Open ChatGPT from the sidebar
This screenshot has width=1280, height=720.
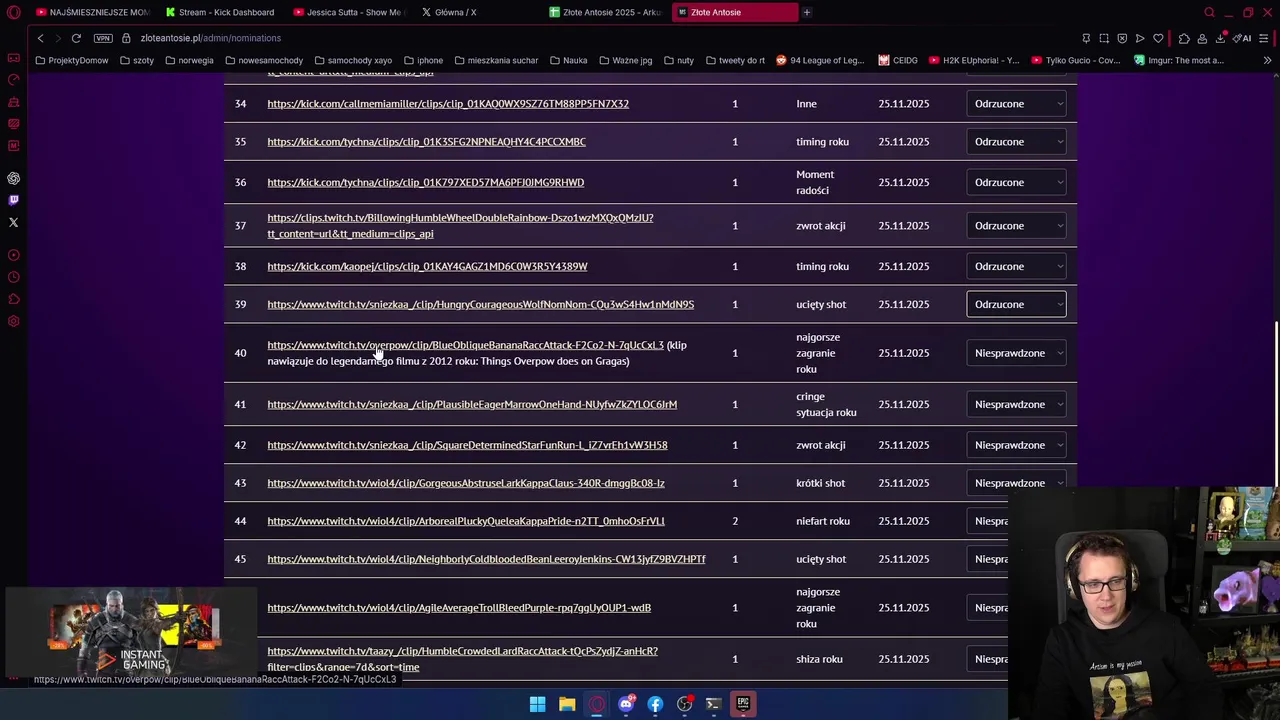pos(13,178)
